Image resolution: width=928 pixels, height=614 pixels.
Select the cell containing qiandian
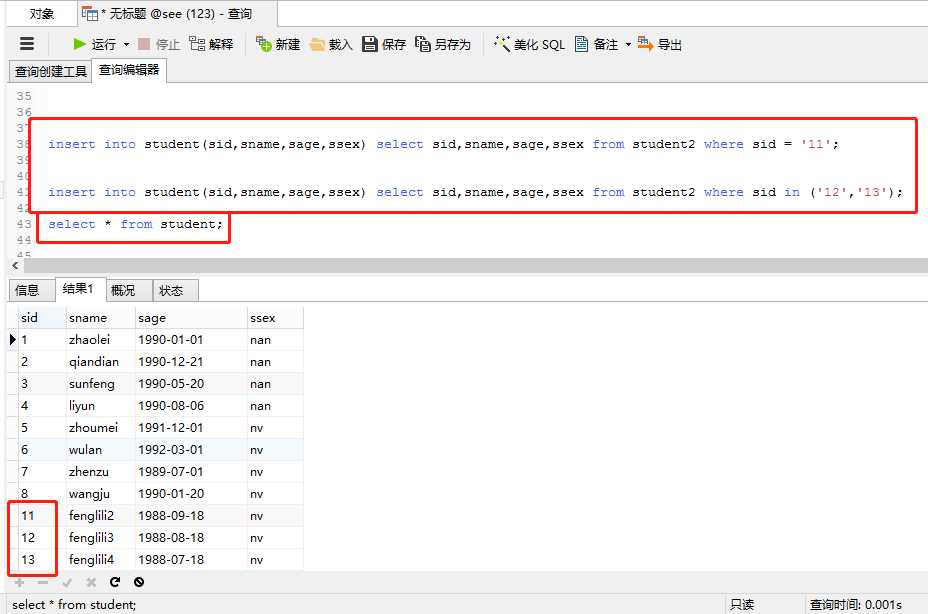[x=101, y=362]
